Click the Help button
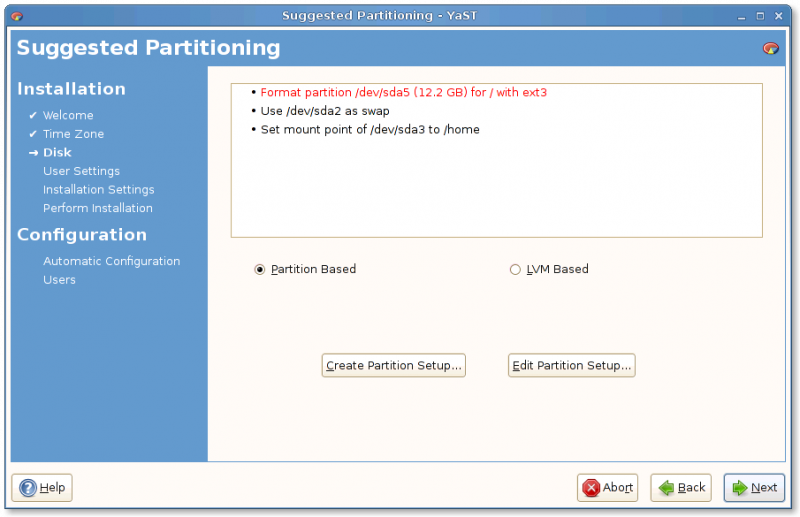The height and width of the screenshot is (517, 800). click(42, 488)
